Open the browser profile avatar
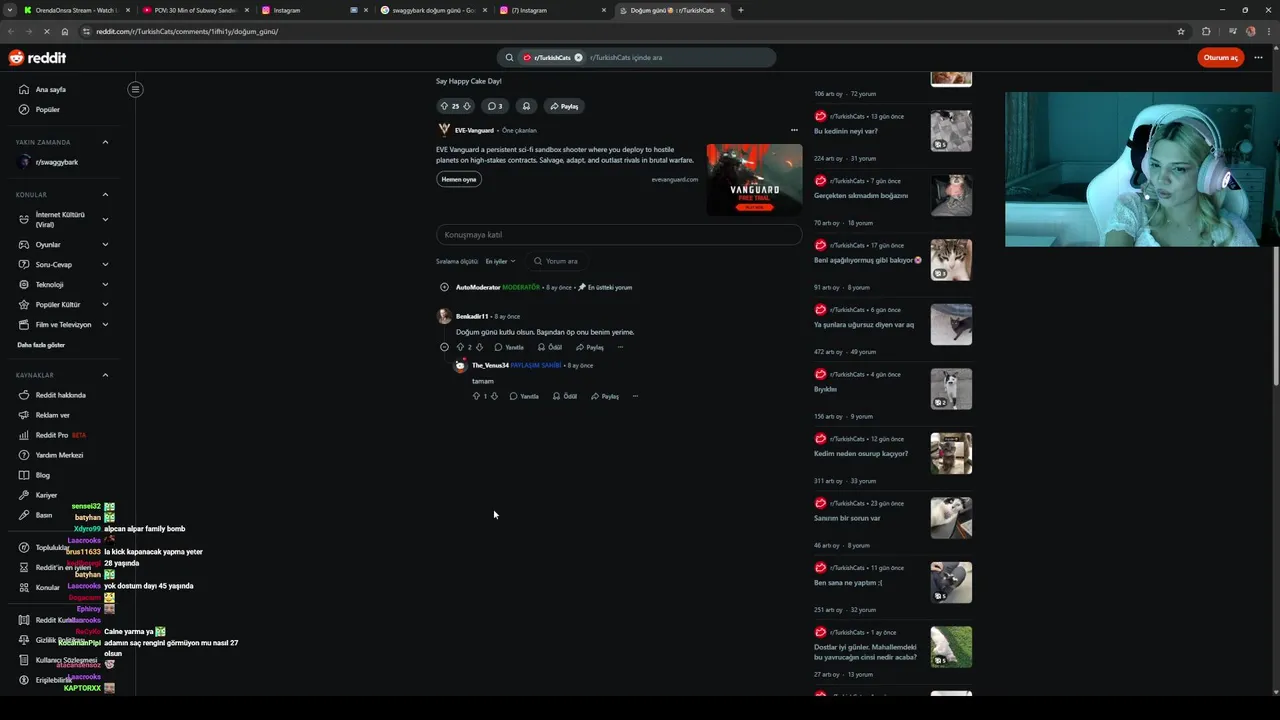1280x720 pixels. click(x=1250, y=31)
